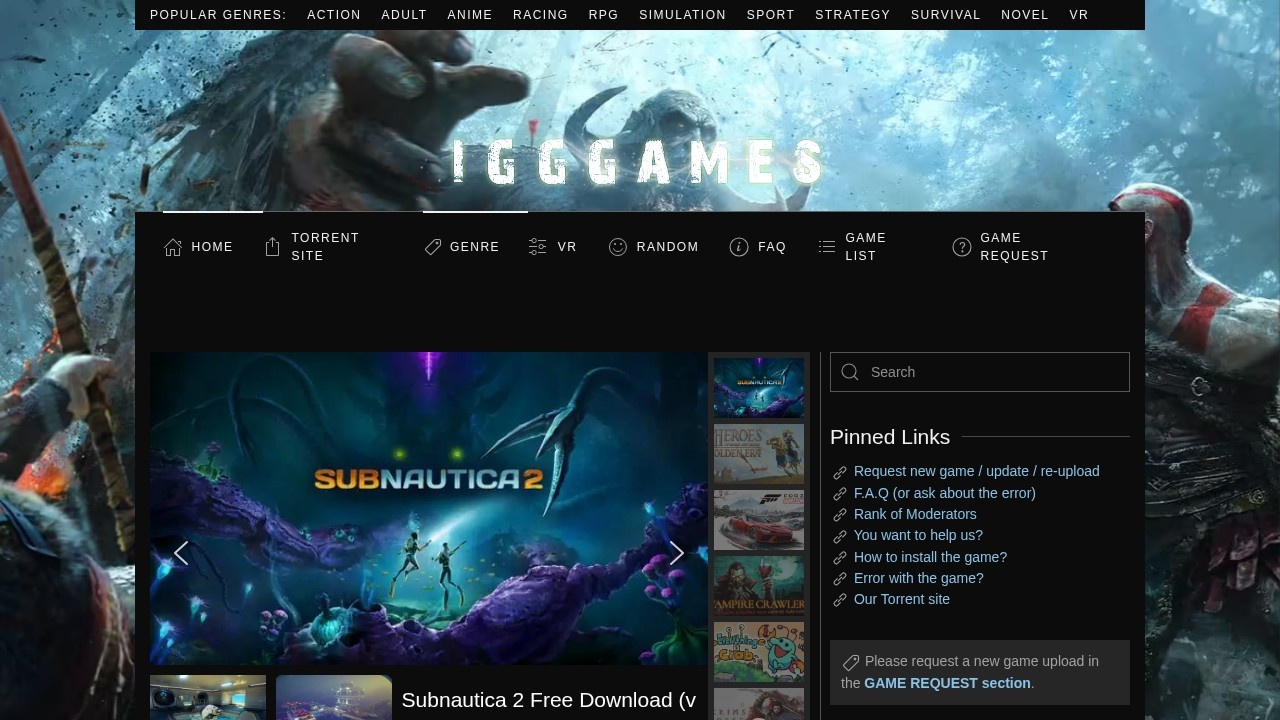This screenshot has height=720, width=1280.
Task: Click link icon beside Error with the game
Action: (840, 579)
